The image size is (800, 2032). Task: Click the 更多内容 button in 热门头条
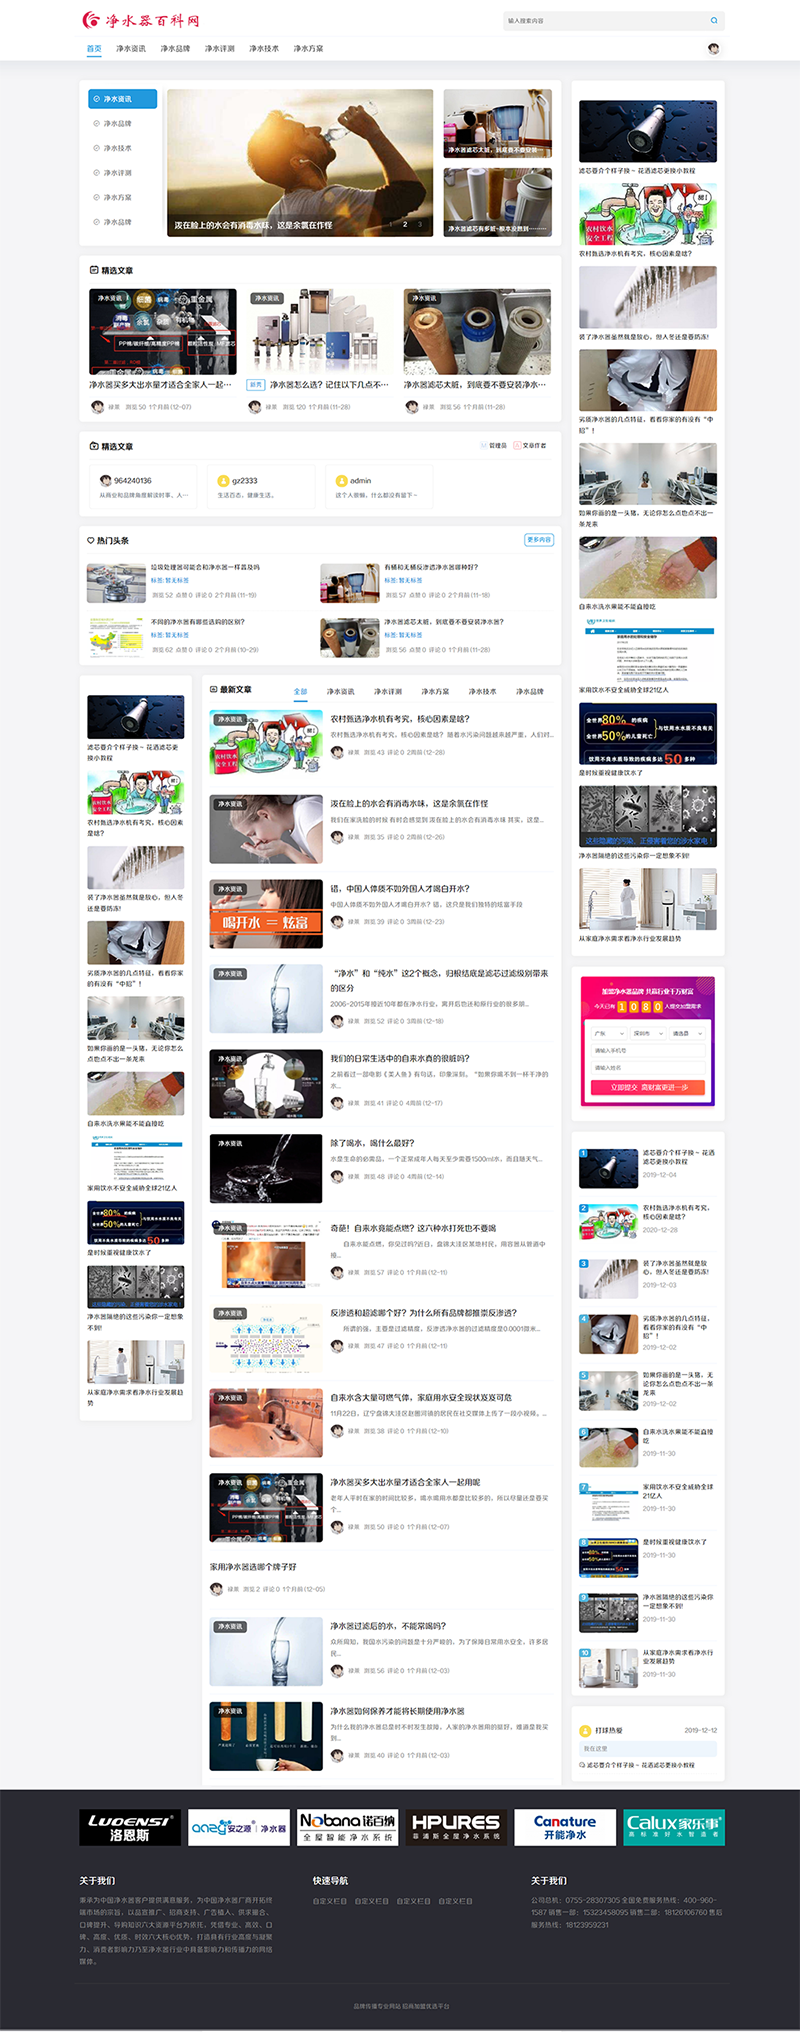click(x=538, y=540)
